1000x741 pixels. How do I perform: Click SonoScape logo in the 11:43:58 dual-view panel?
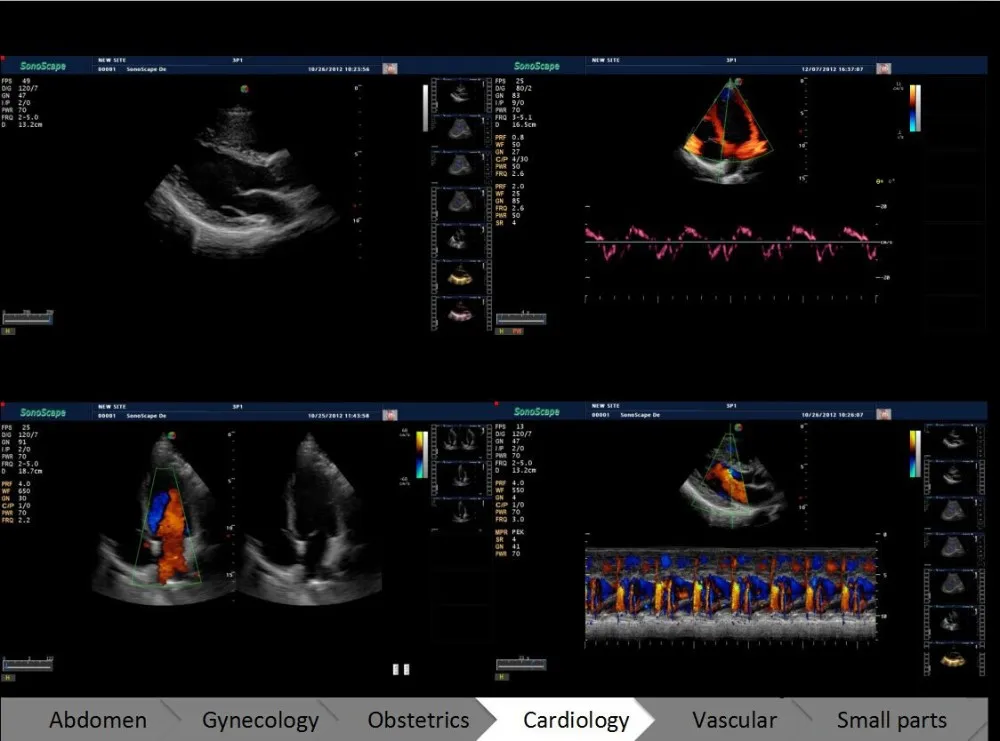coord(43,412)
